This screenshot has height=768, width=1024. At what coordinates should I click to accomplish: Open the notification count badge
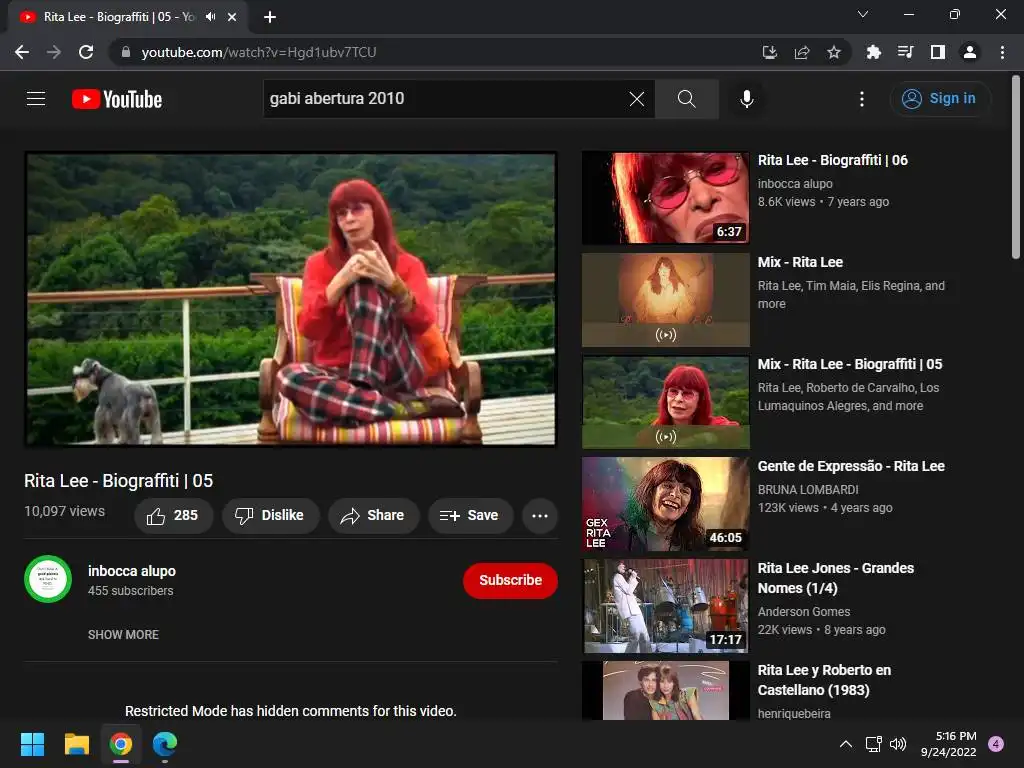click(996, 744)
